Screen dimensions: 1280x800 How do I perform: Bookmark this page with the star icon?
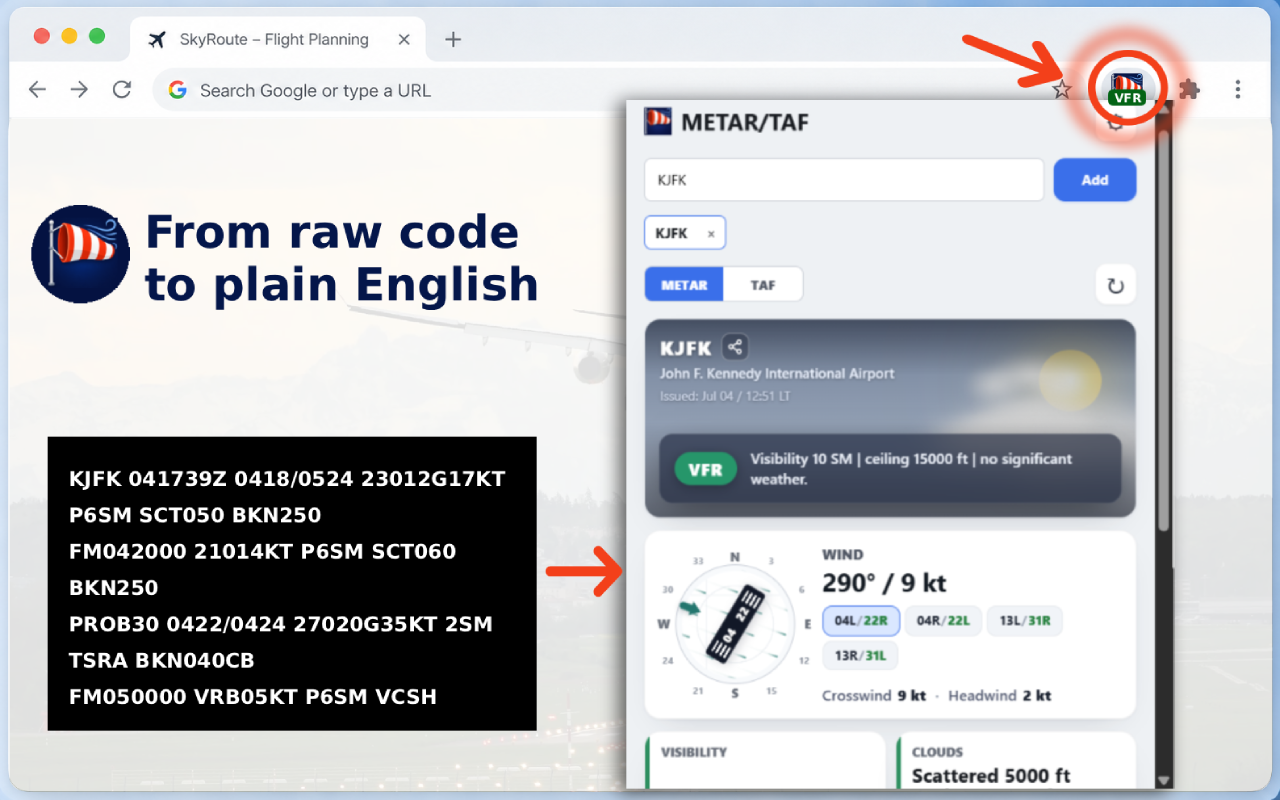click(x=1061, y=90)
